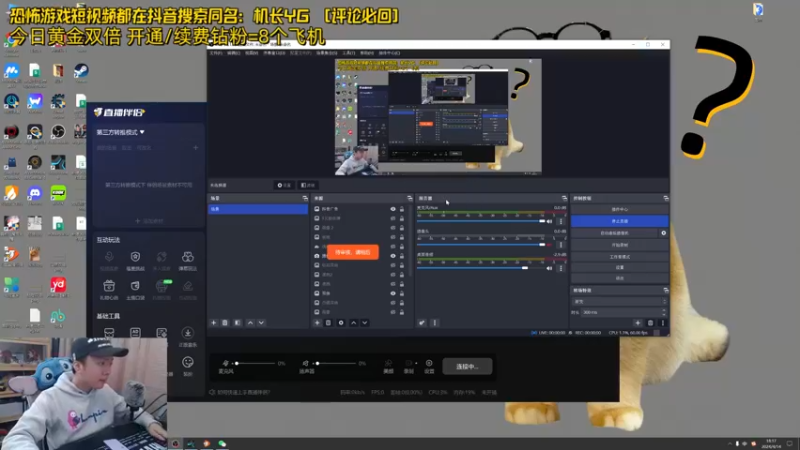Show the hidden second source via its eye icon

pyautogui.click(x=393, y=218)
